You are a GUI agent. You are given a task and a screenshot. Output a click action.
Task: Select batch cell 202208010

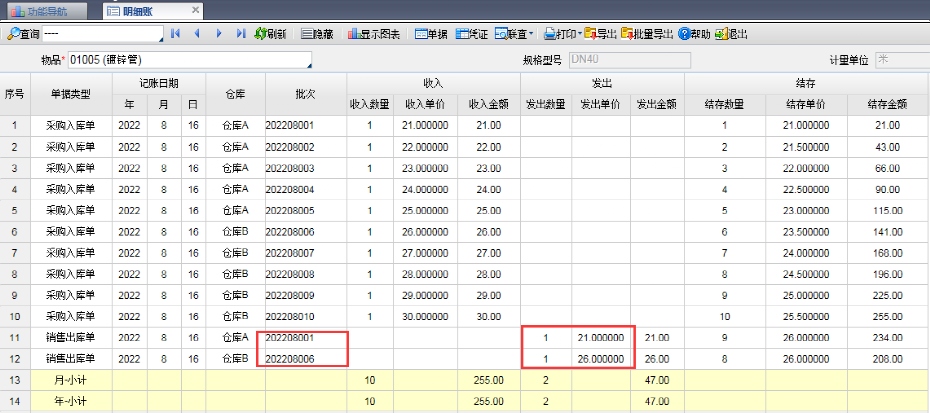pos(306,317)
